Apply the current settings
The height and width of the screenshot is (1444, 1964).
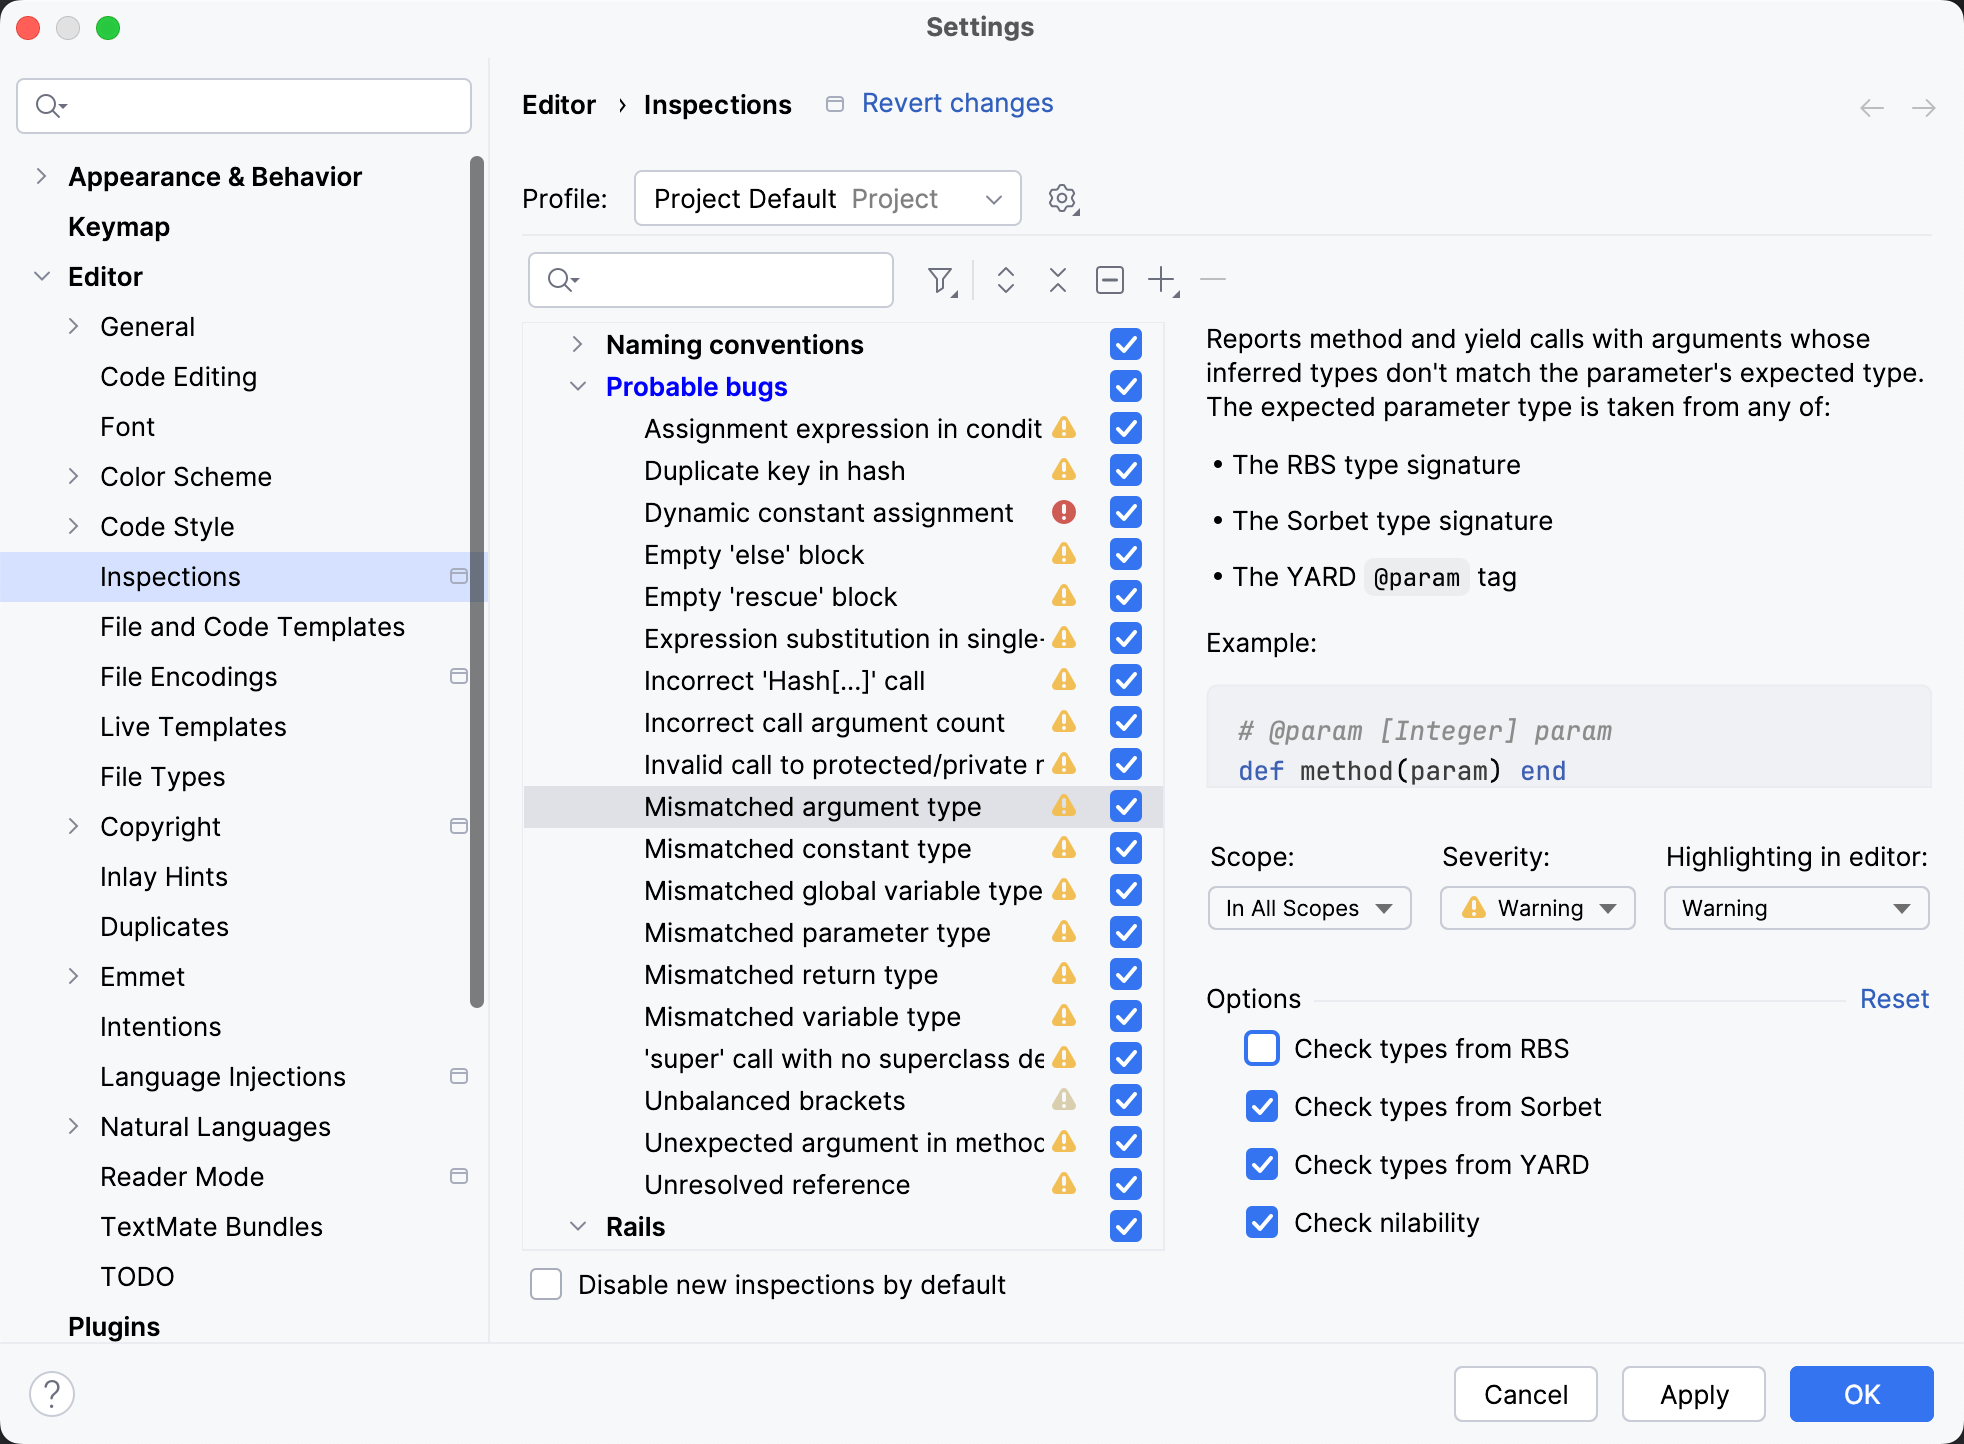coord(1693,1393)
